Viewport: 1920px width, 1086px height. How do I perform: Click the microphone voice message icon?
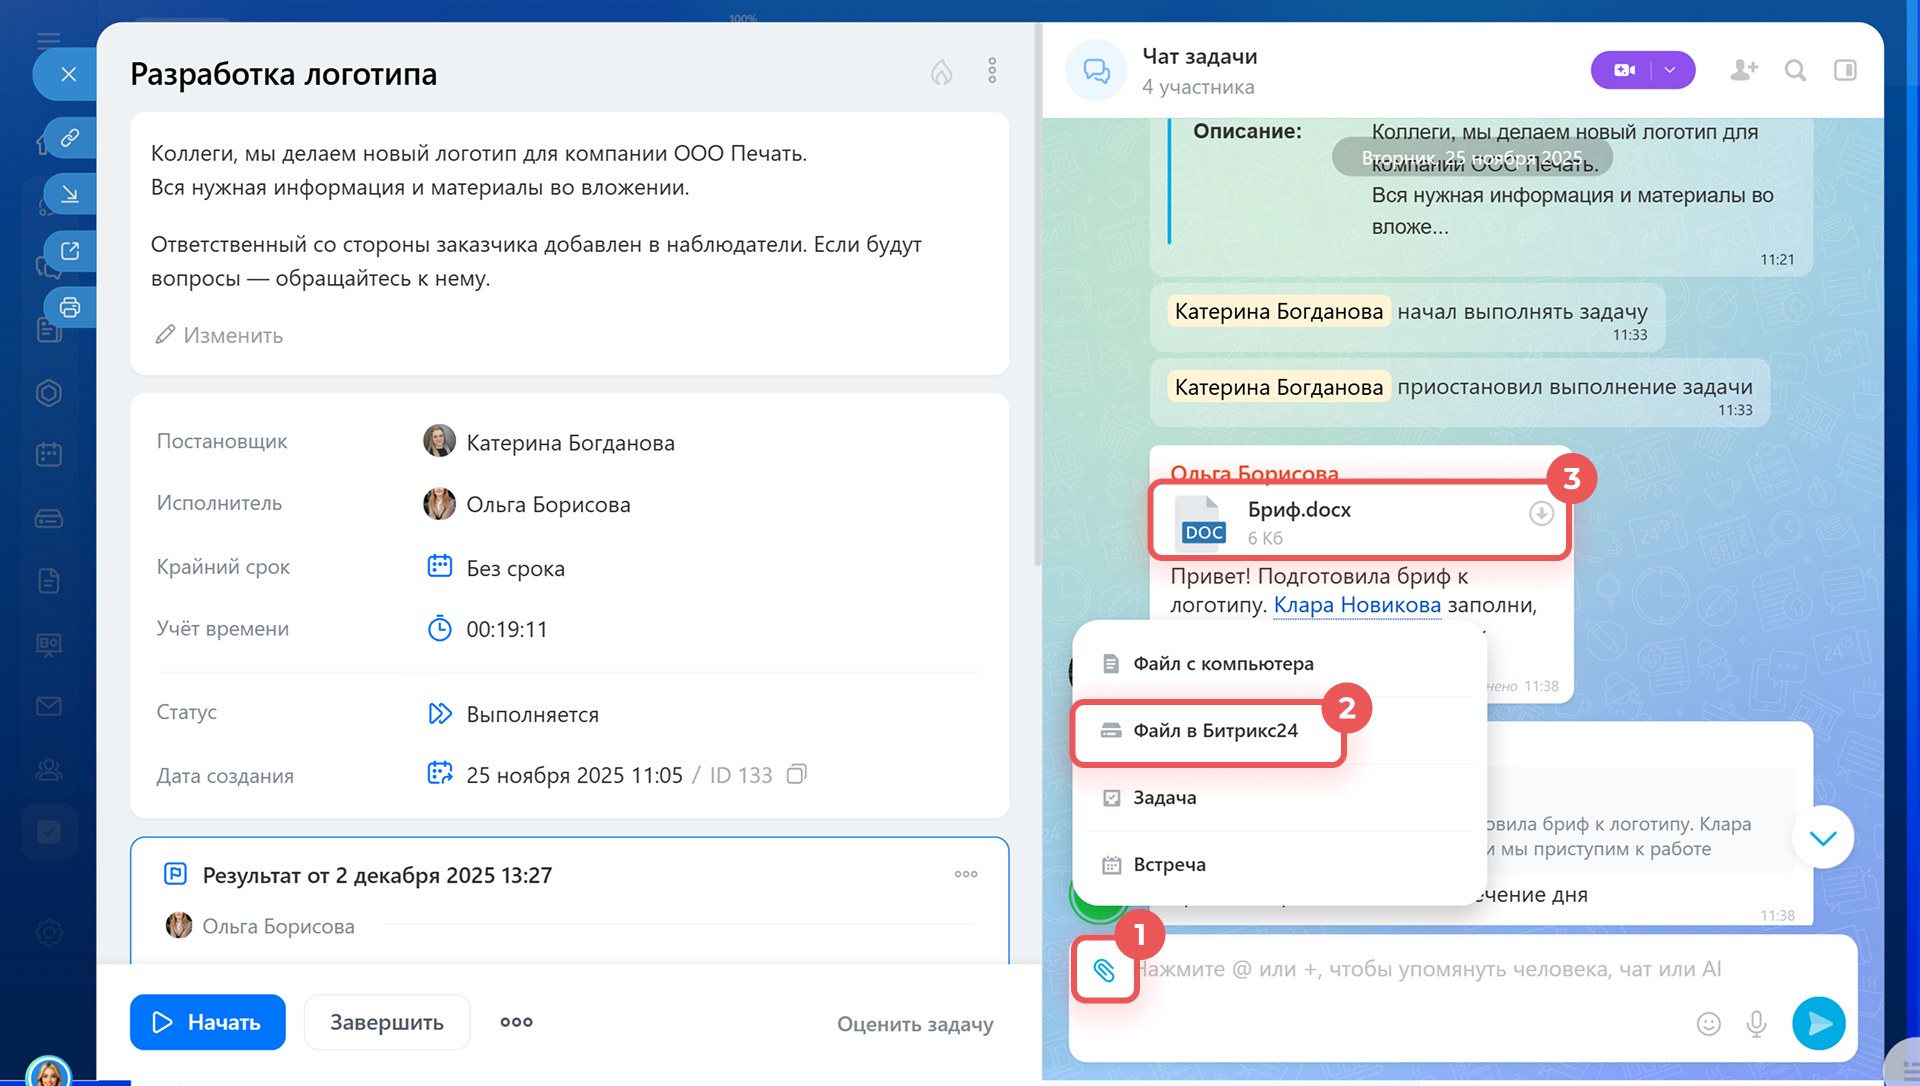1756,1023
